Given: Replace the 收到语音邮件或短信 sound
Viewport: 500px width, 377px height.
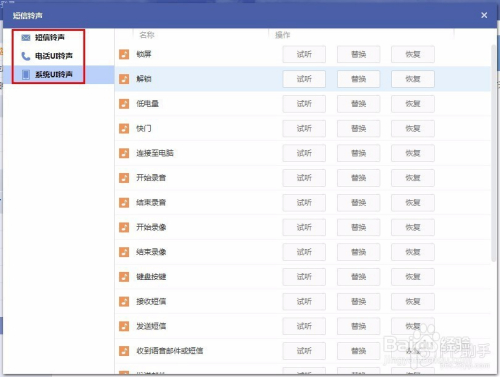Looking at the screenshot, I should pyautogui.click(x=359, y=351).
